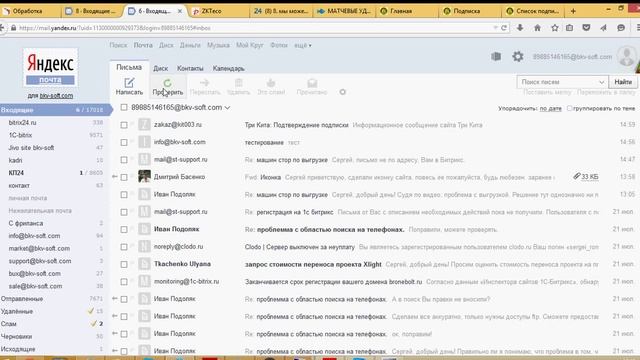This screenshot has height=360, width=640.
Task: Check the info@bkv-soft.com 'тестирование' message checkbox
Action: tap(124, 142)
